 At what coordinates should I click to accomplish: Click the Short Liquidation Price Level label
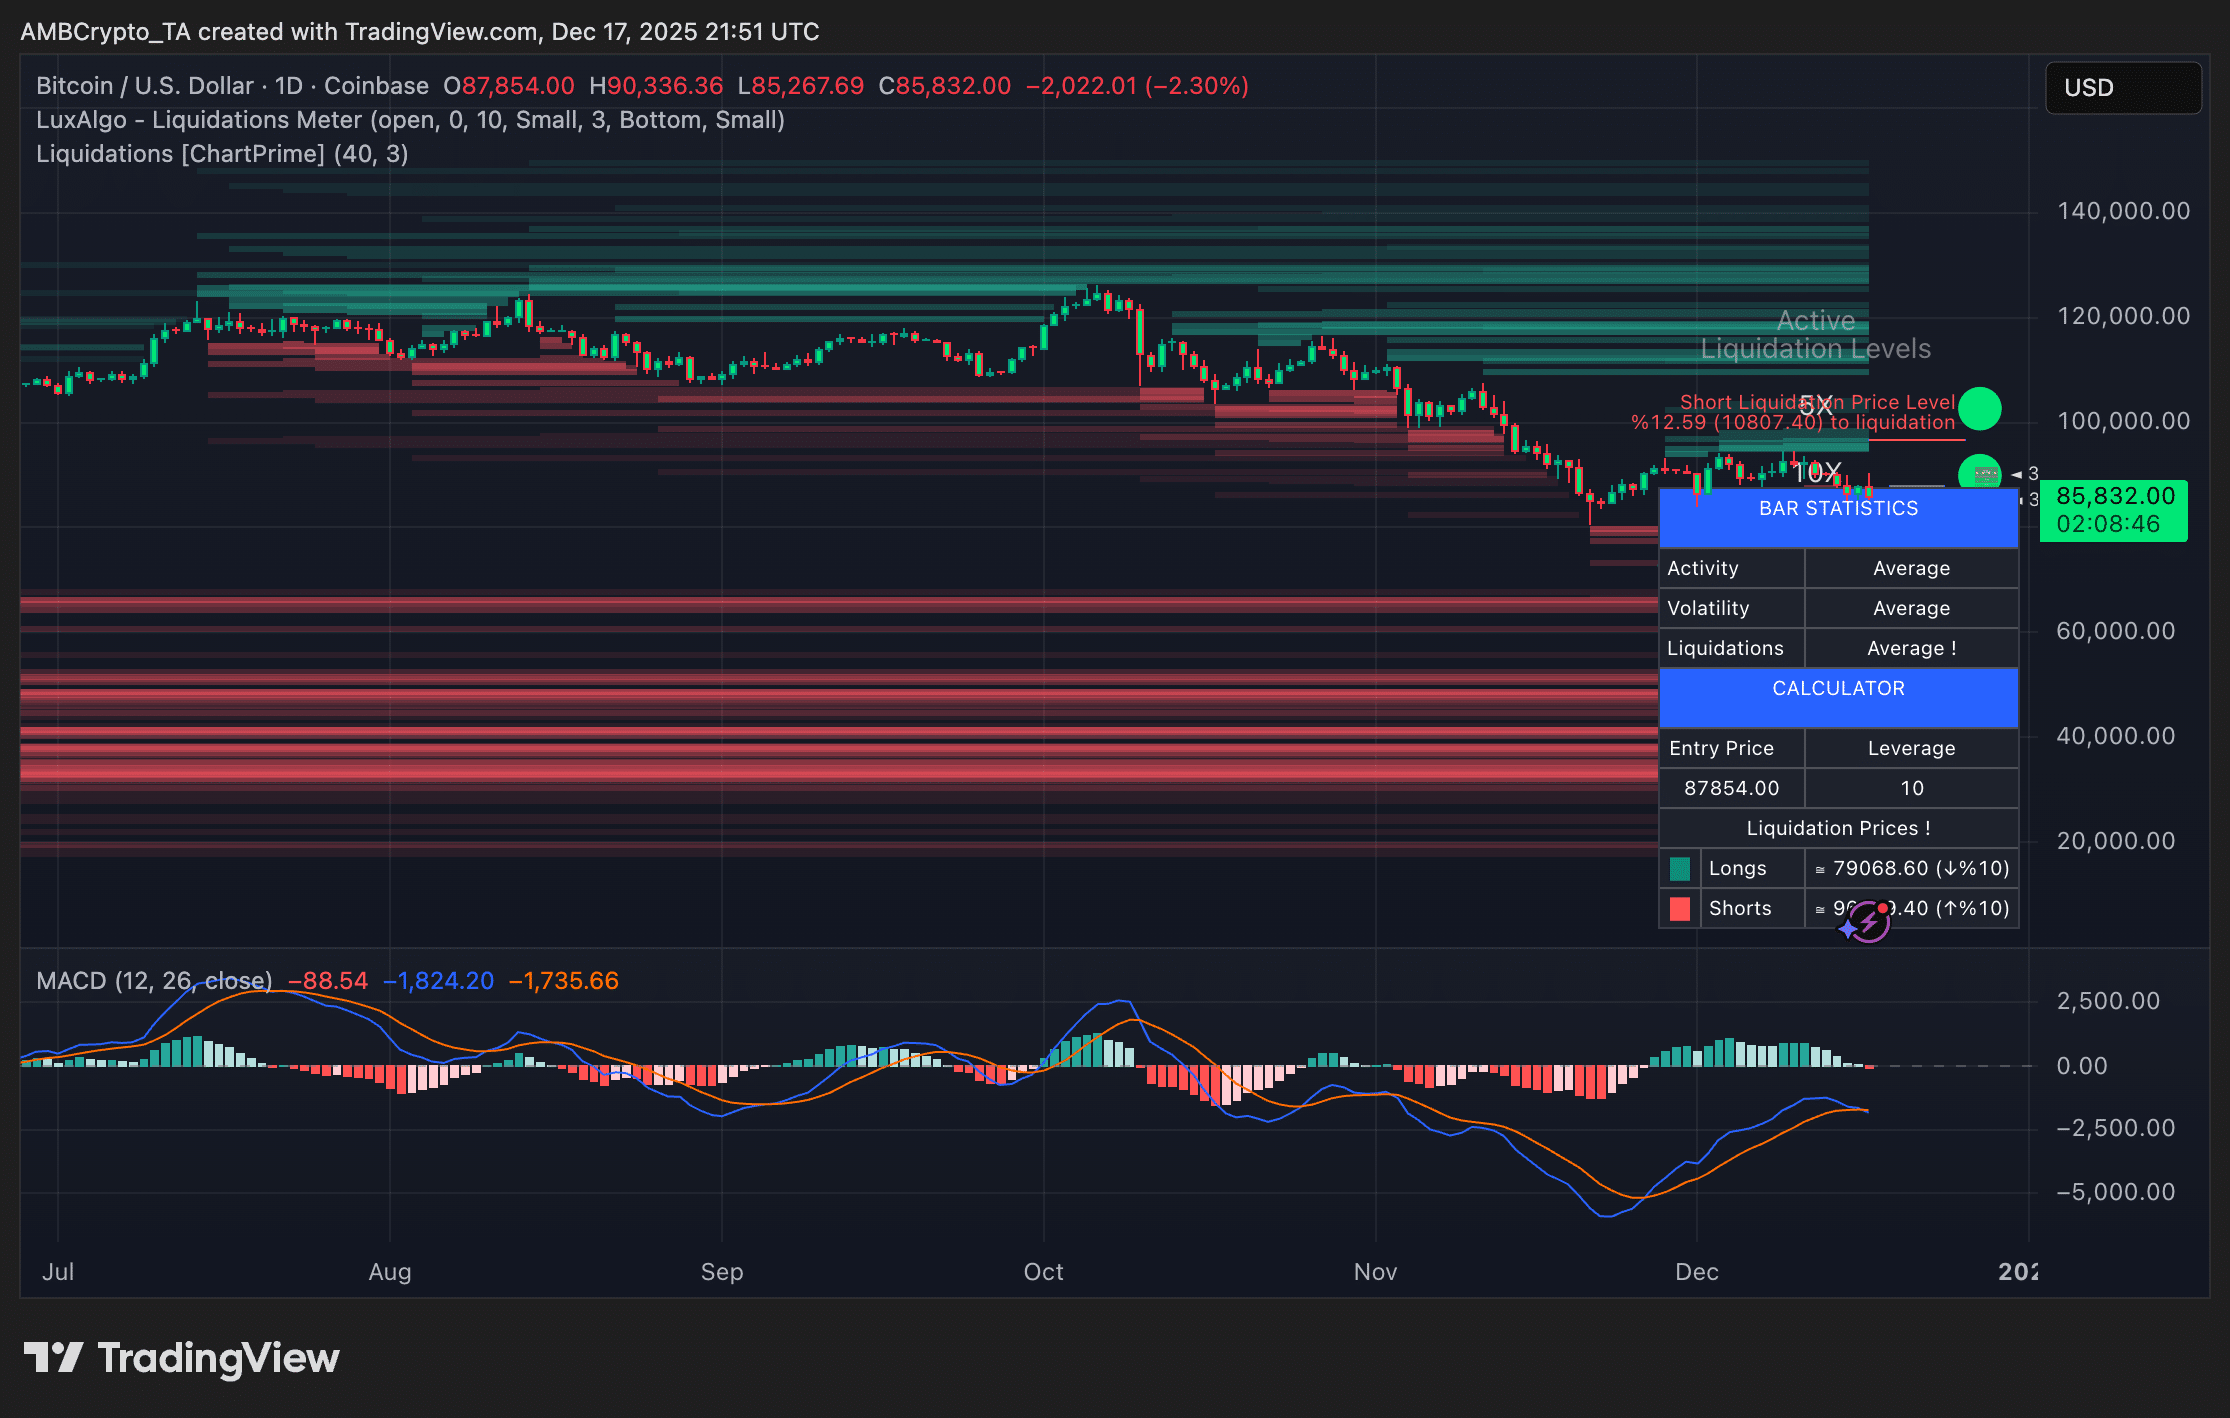click(x=1816, y=402)
